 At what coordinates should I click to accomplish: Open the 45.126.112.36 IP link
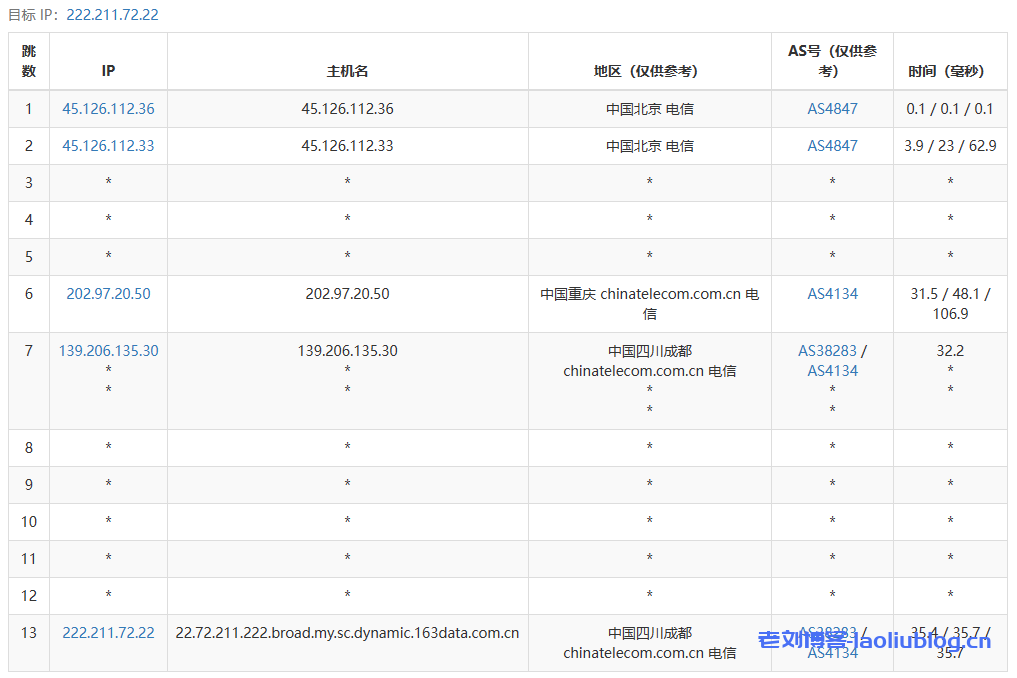tap(108, 109)
